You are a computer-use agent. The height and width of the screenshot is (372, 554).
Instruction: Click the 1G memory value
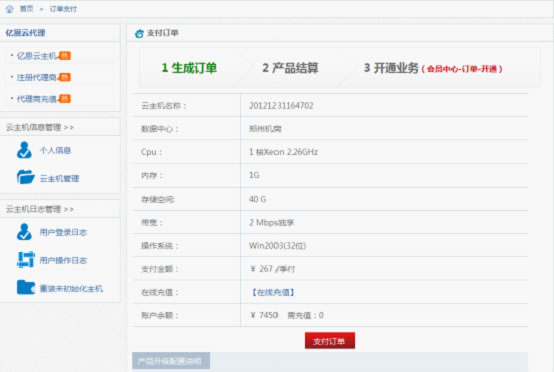254,175
